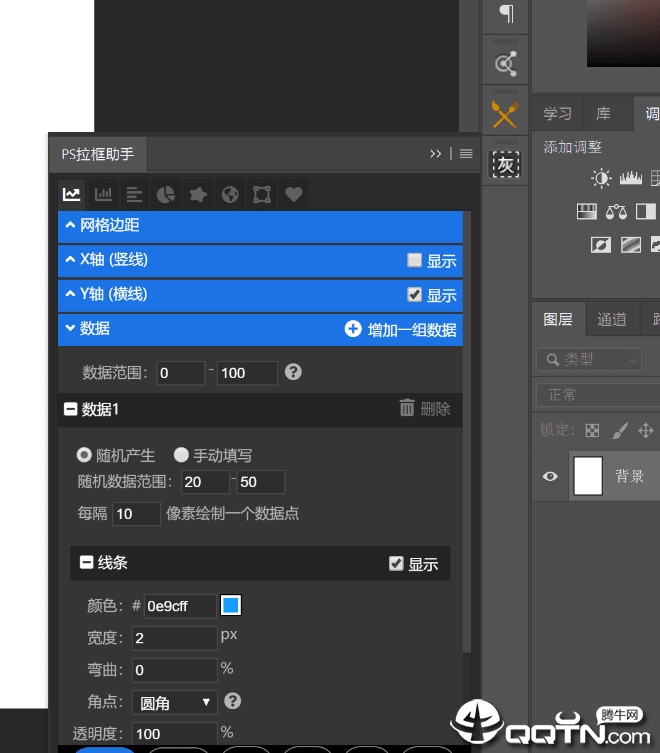This screenshot has width=660, height=753.
Task: Click 删除 to remove 数据1
Action: [x=425, y=409]
